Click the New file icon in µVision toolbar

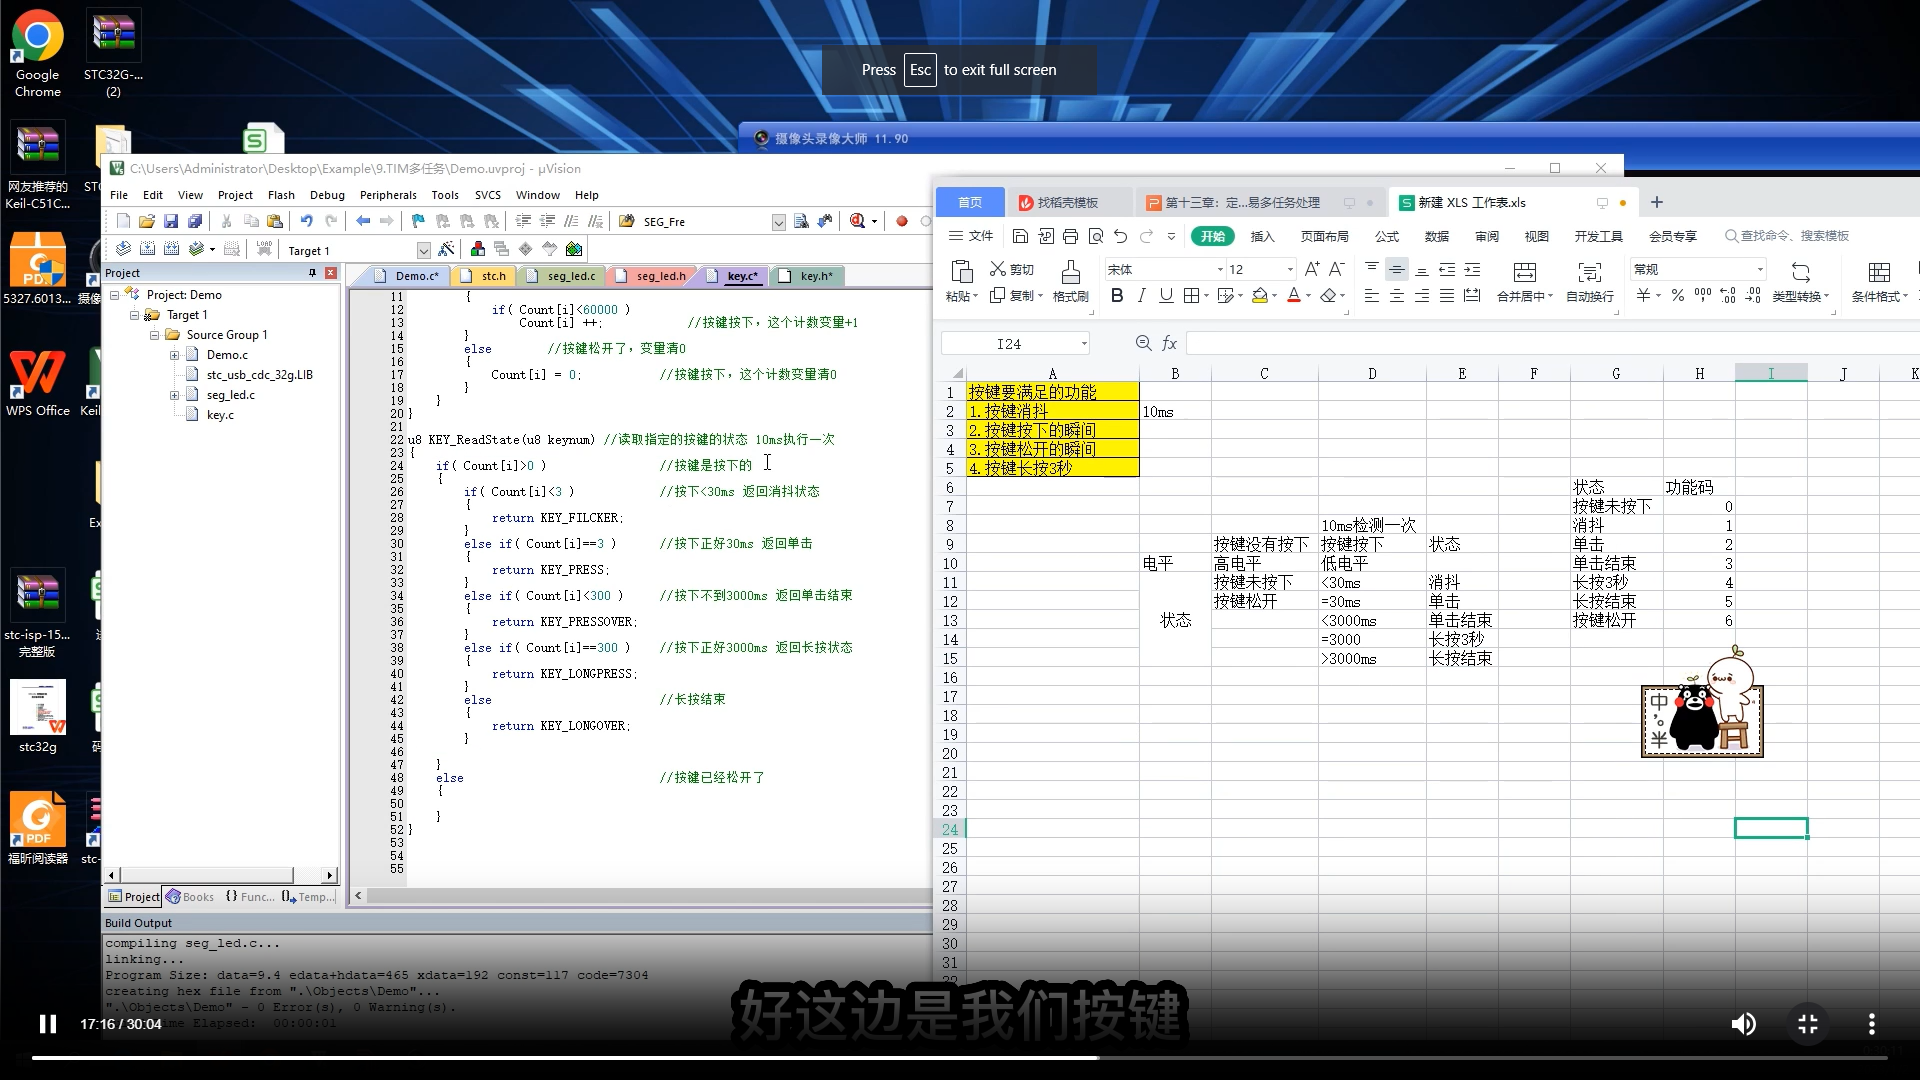coord(123,221)
